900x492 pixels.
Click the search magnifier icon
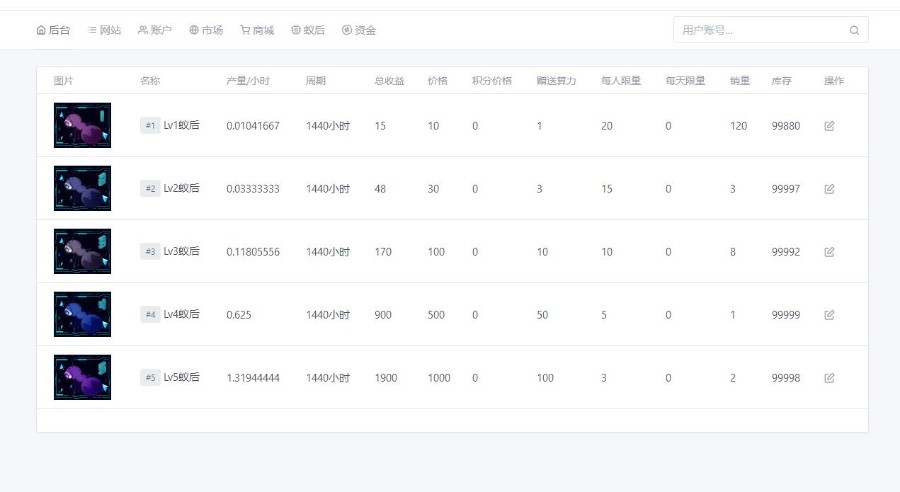click(x=854, y=30)
